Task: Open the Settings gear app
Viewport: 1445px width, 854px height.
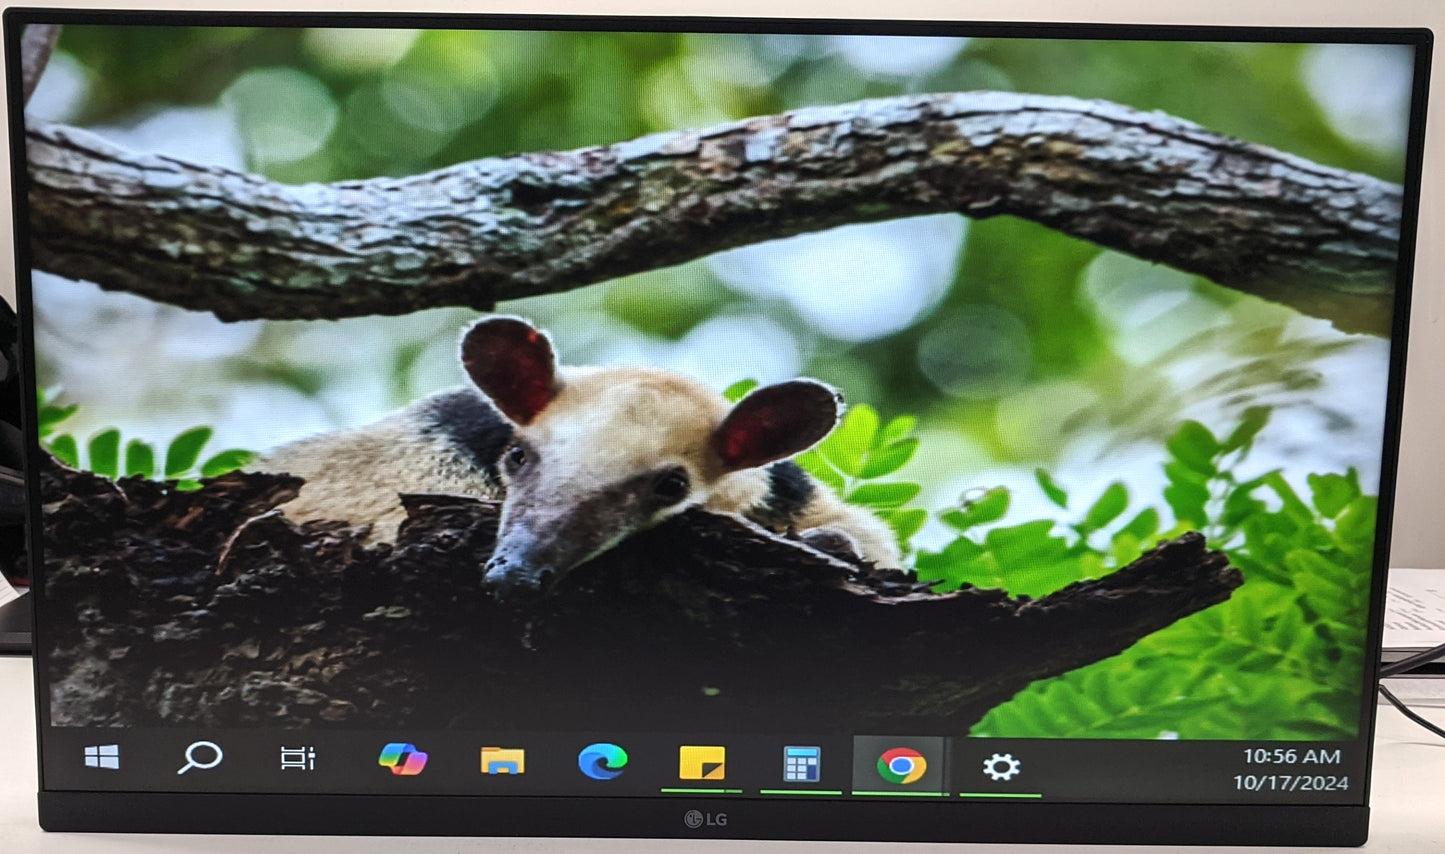Action: tap(1000, 767)
